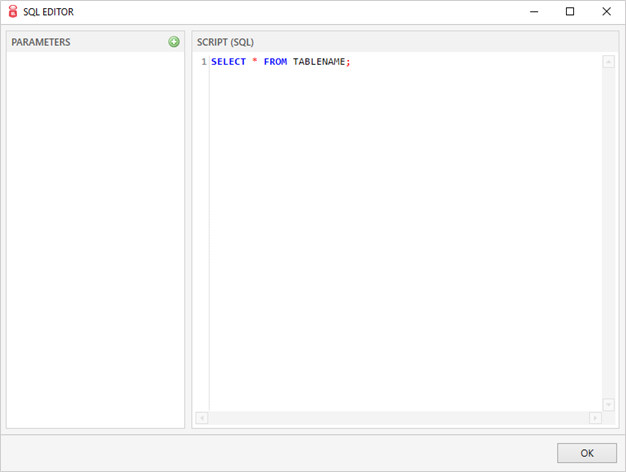Screen dimensions: 626x472
Task: Click the SCRIPT (SQL) panel header
Action: [x=225, y=42]
